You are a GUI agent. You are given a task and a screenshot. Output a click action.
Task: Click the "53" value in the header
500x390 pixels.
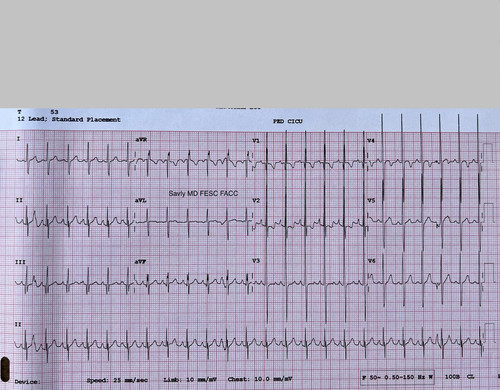[54, 112]
